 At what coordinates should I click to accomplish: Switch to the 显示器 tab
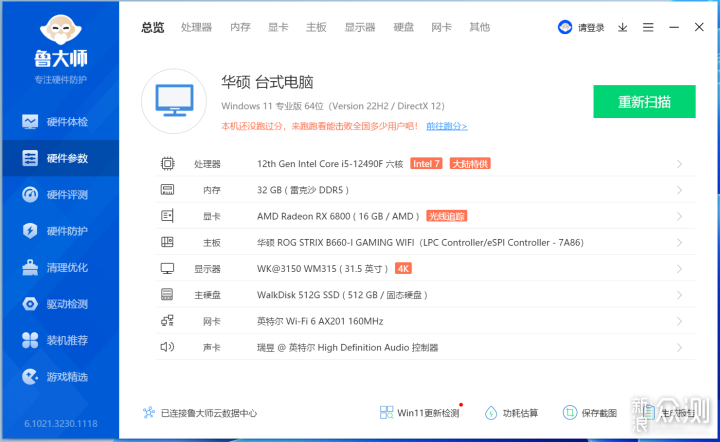(x=360, y=28)
